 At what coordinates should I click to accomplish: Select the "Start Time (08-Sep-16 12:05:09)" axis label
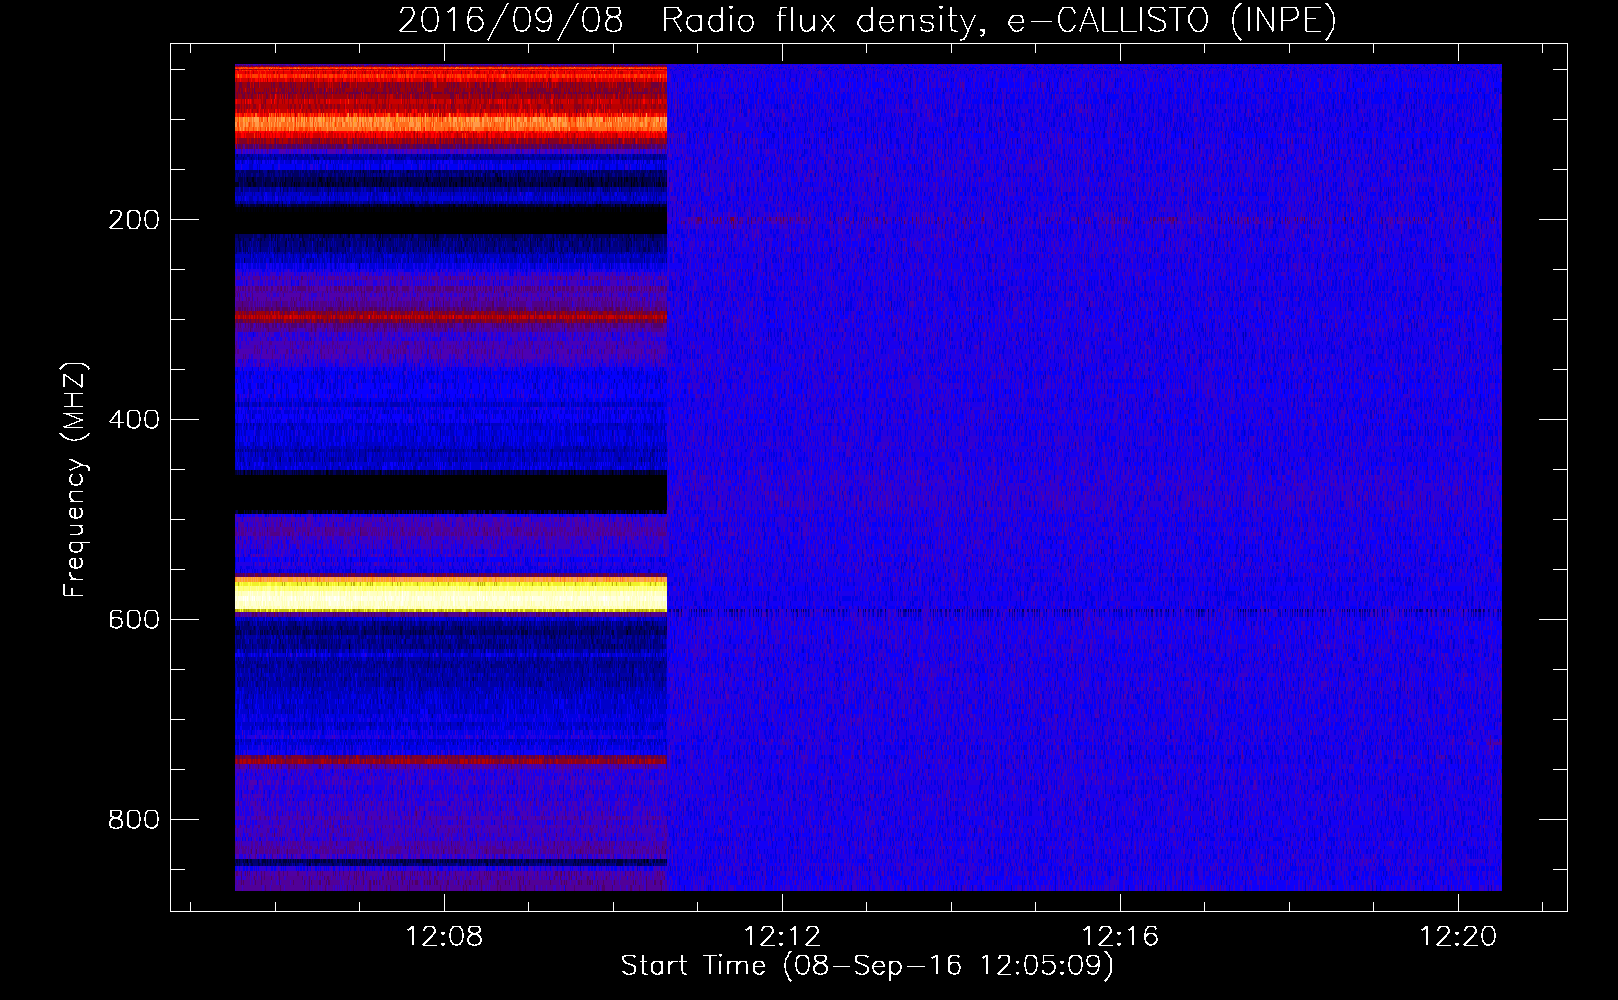click(867, 966)
